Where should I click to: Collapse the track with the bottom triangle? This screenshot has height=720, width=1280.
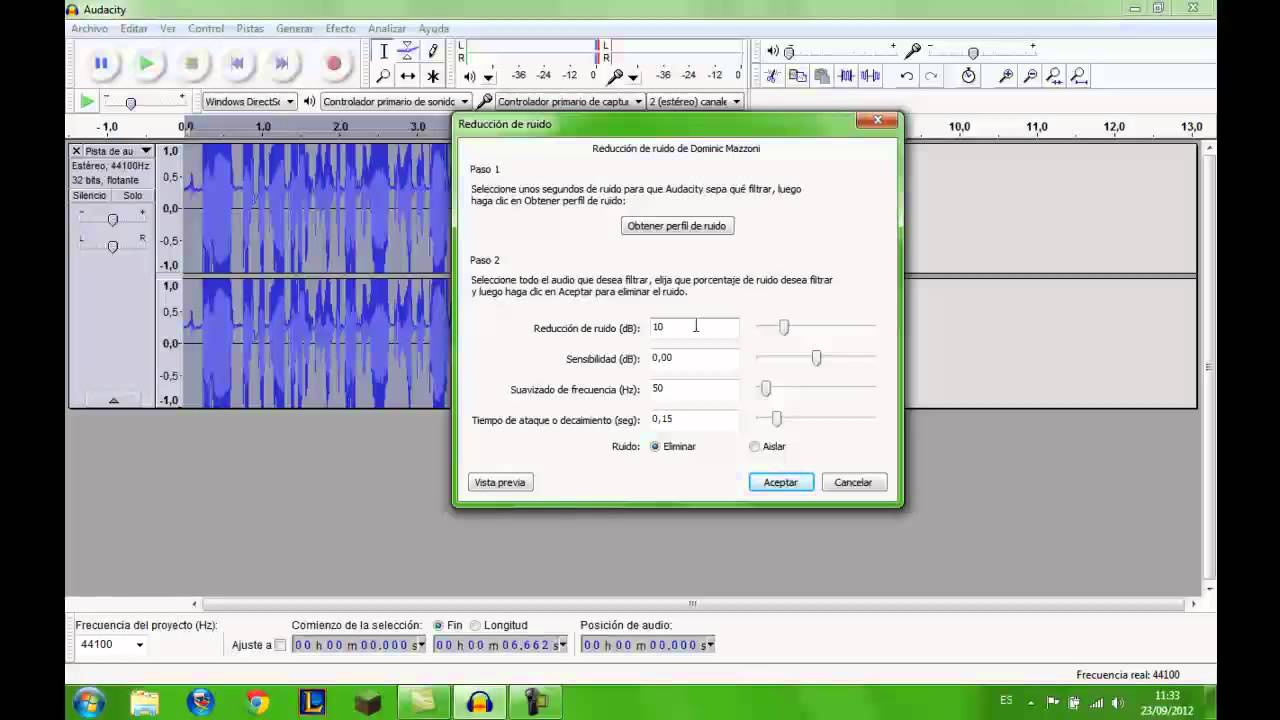113,400
